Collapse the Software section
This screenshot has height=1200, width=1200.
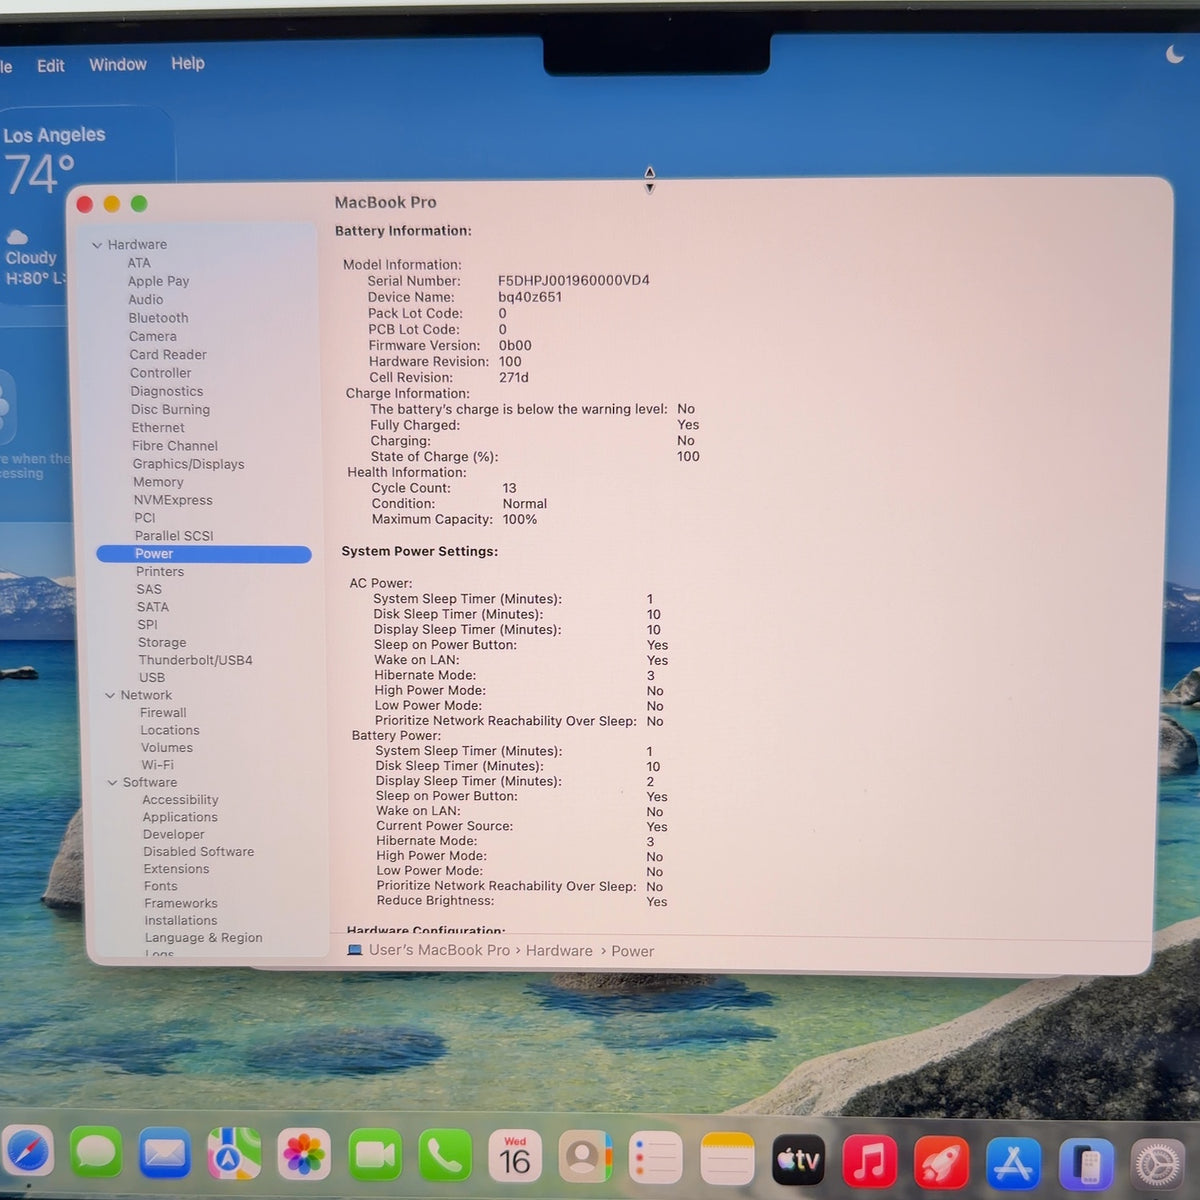112,783
